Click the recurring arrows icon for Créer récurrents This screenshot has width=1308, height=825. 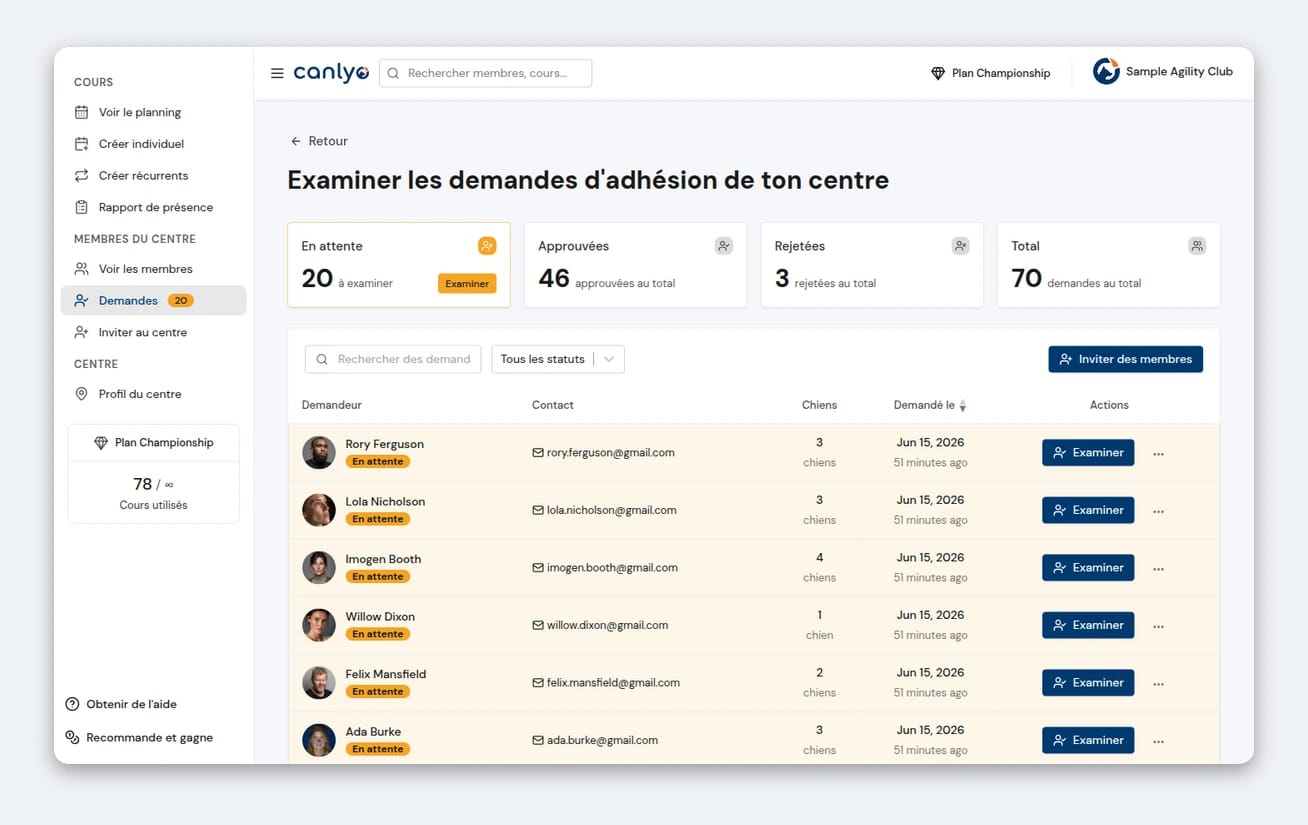(82, 175)
